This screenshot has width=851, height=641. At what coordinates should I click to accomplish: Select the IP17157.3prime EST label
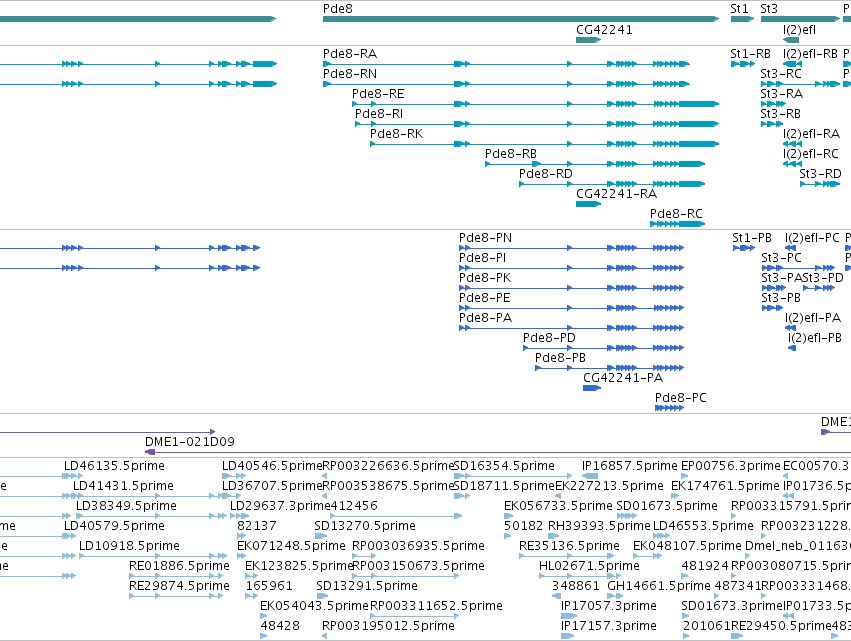pos(609,626)
